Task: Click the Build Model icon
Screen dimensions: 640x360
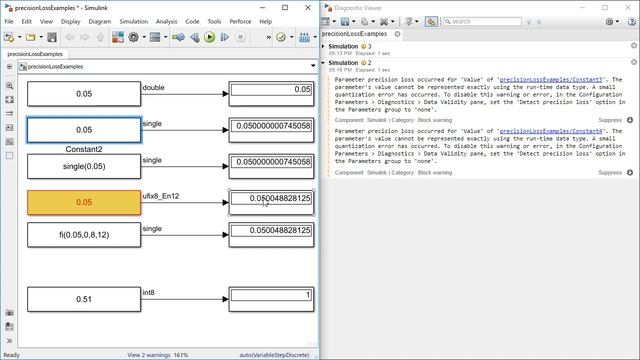Action: 304,37
